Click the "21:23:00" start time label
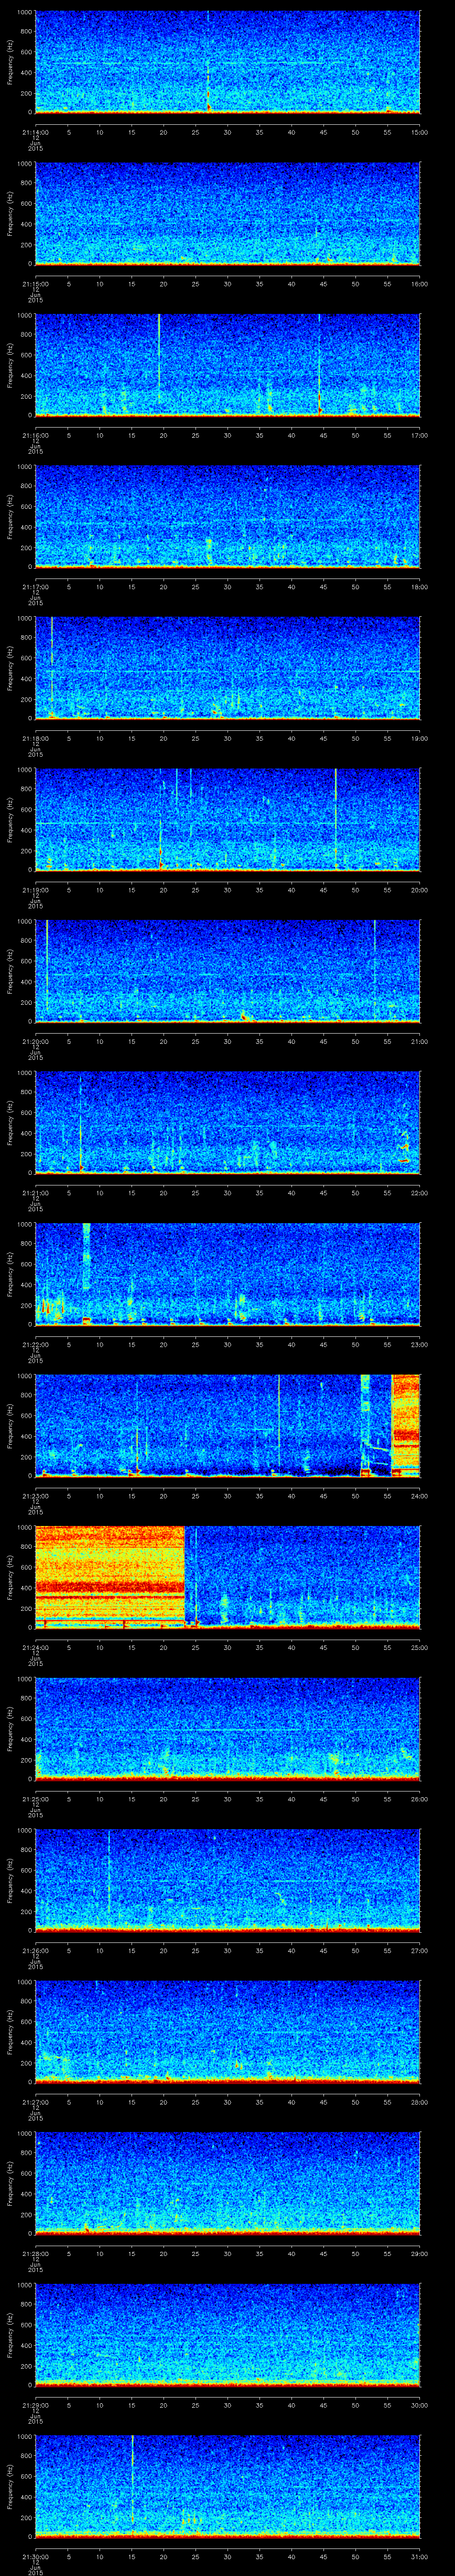Image resolution: width=455 pixels, height=2576 pixels. pos(35,1496)
